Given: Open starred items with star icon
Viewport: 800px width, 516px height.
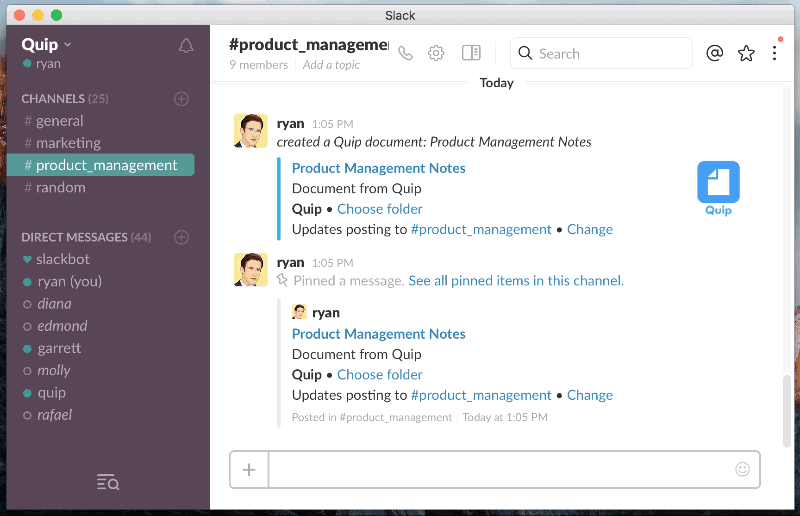Looking at the screenshot, I should 746,54.
